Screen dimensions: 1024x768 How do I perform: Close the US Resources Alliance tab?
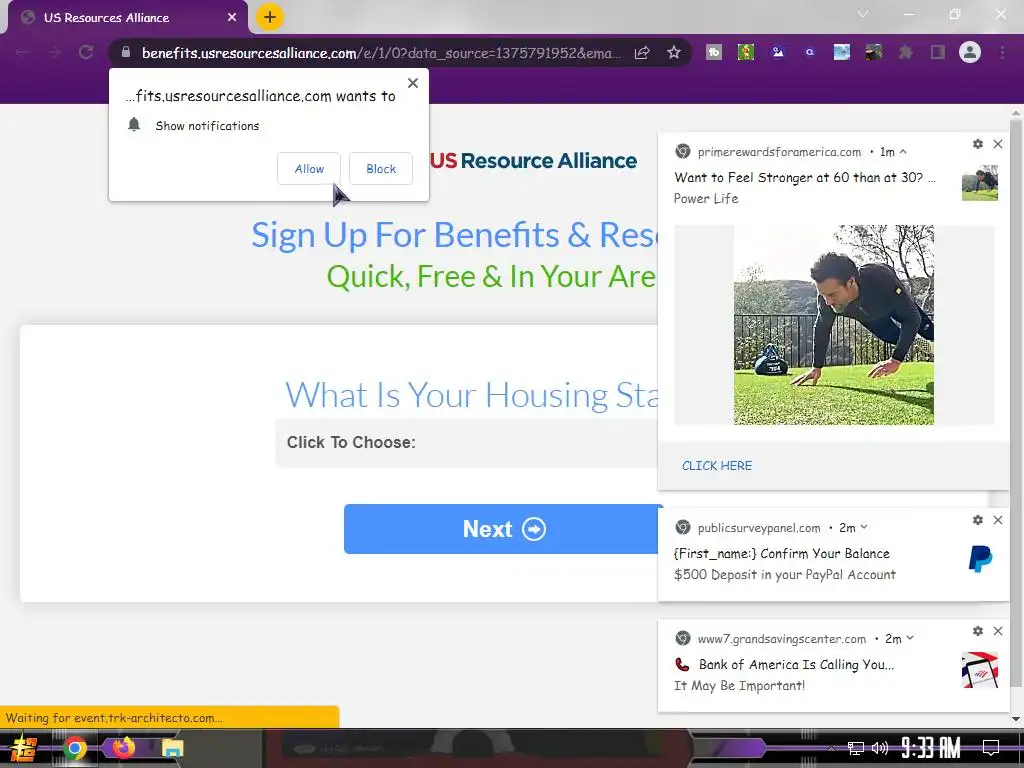pos(232,18)
